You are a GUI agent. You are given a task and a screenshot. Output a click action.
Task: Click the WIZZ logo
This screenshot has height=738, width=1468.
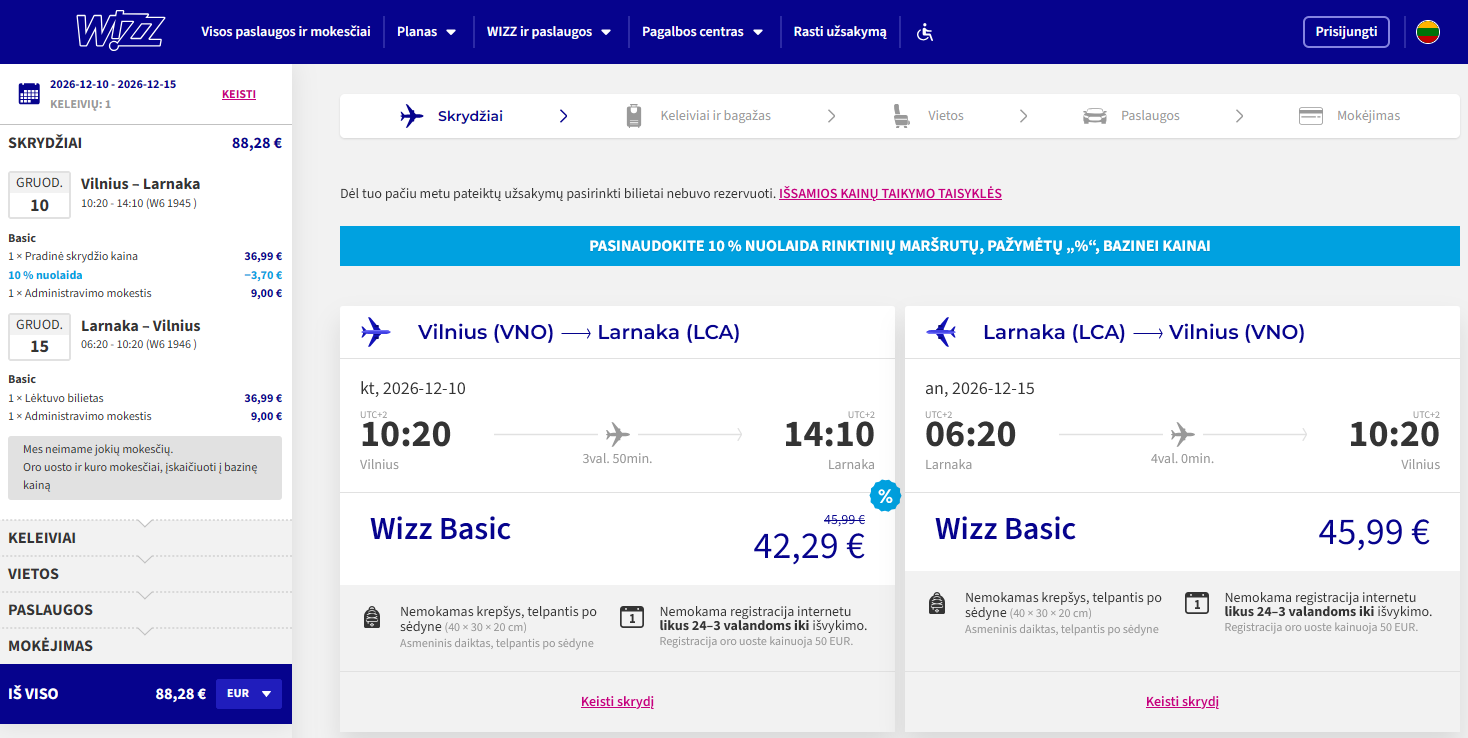click(x=120, y=31)
